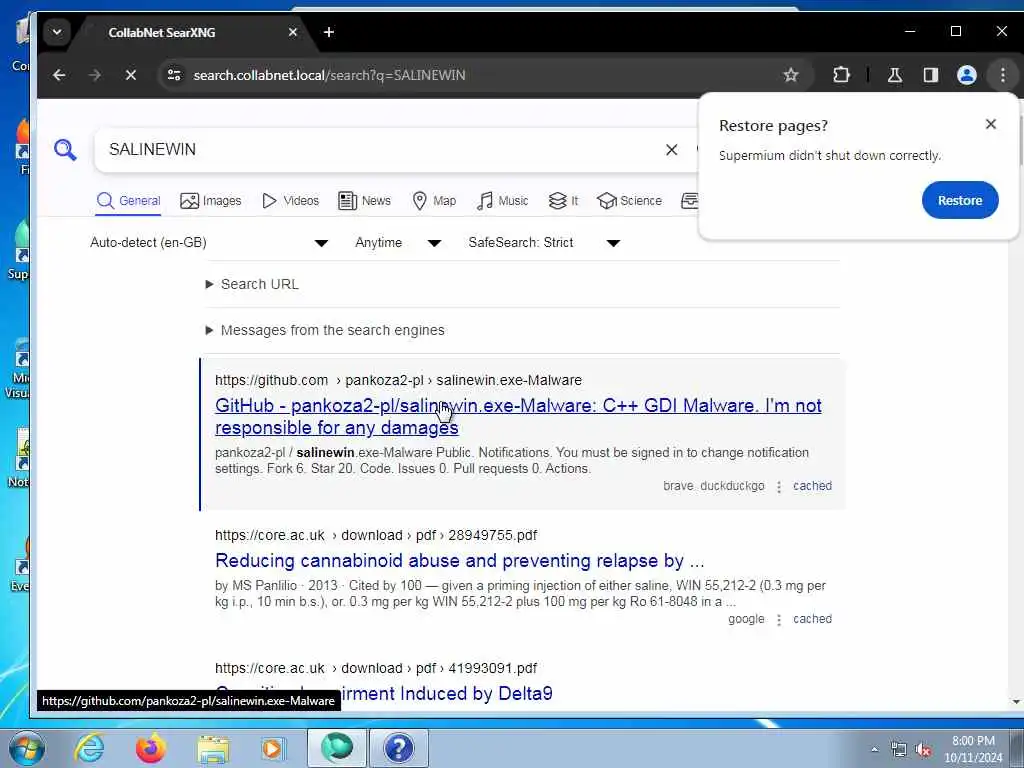Screen dimensions: 1024x768
Task: Focus the SALINEWIN search box
Action: (385, 150)
